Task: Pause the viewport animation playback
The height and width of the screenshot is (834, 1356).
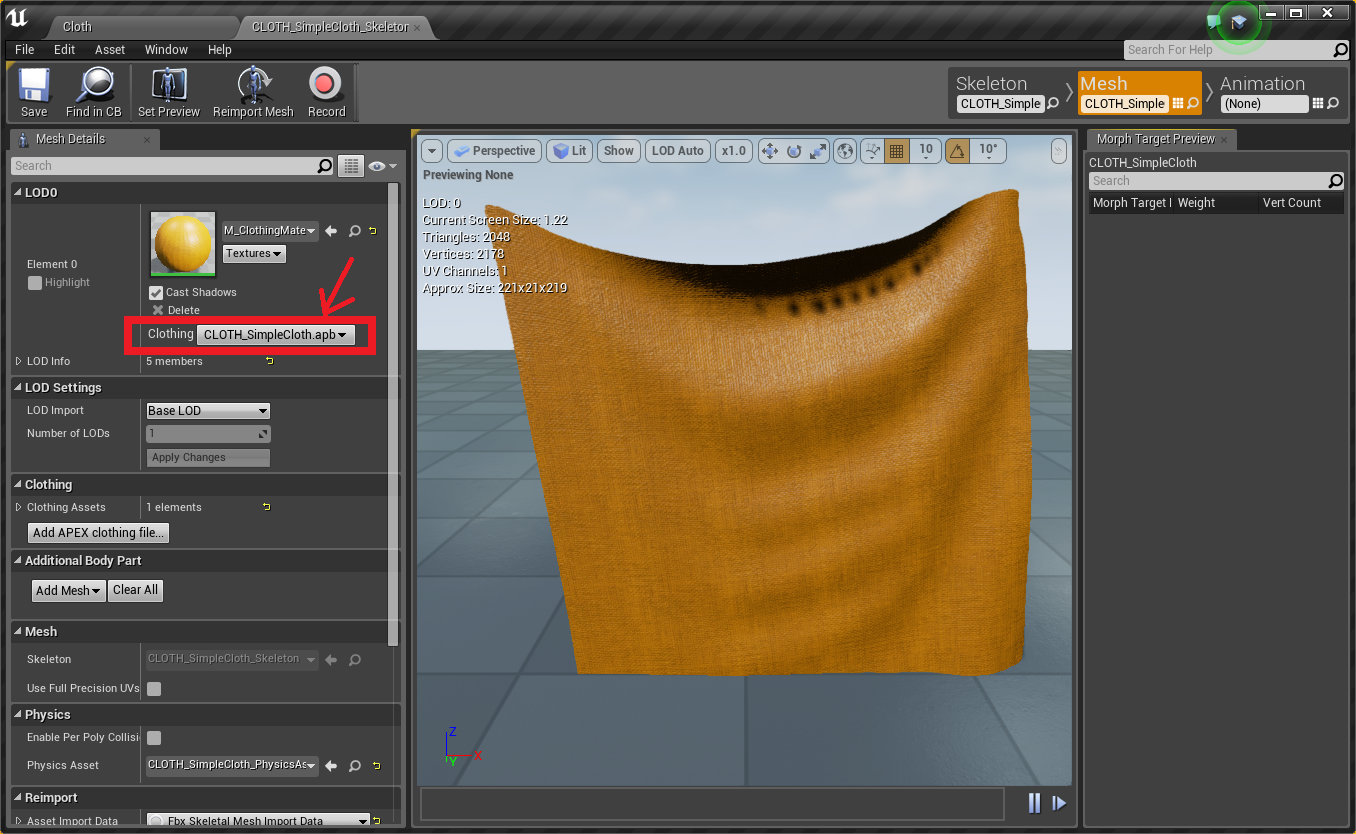Action: [1035, 803]
